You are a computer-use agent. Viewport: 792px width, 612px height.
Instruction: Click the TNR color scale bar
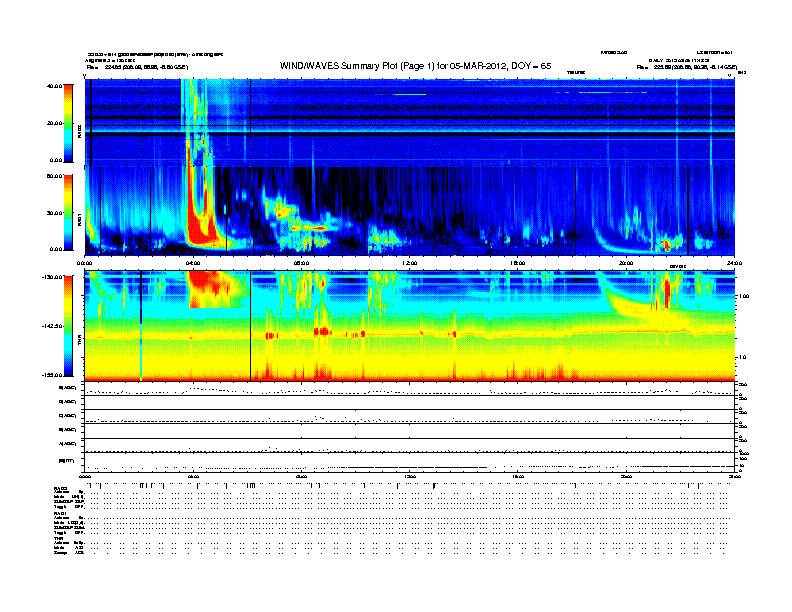[x=68, y=326]
